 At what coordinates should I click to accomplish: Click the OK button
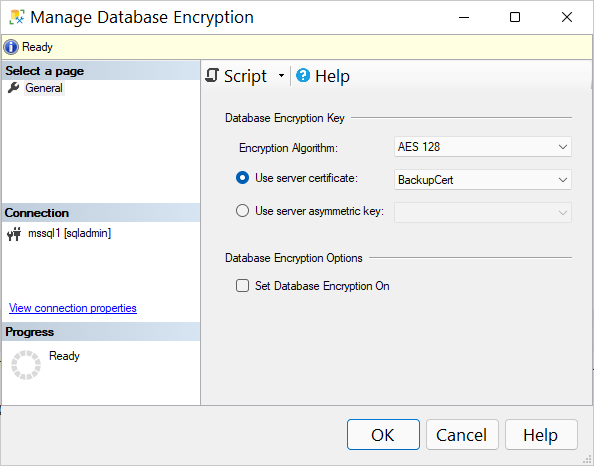(383, 435)
